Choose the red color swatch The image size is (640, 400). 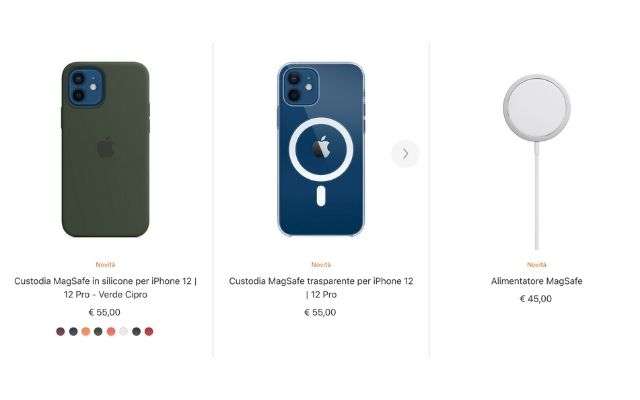pyautogui.click(x=149, y=331)
